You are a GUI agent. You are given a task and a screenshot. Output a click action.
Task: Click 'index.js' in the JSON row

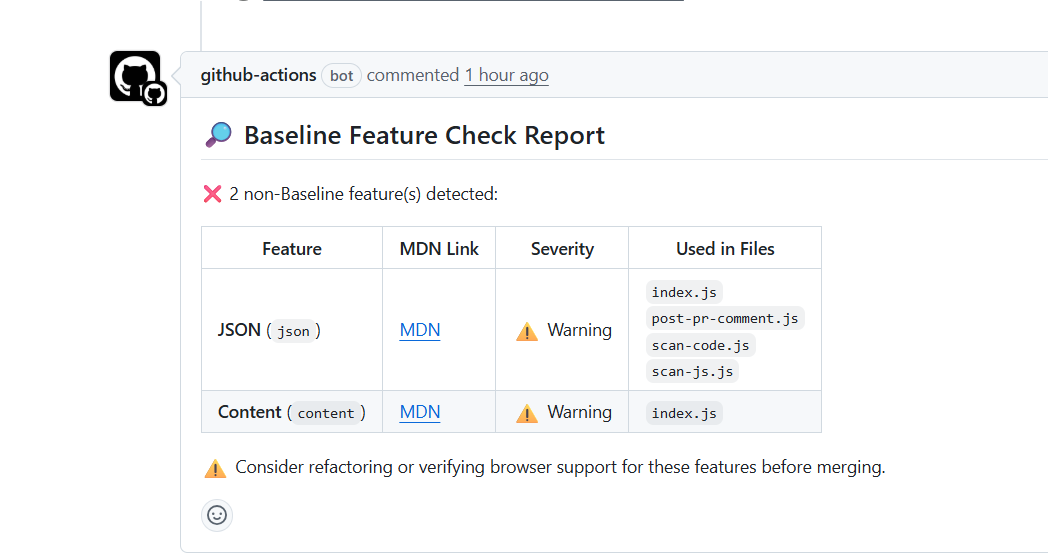pos(684,292)
